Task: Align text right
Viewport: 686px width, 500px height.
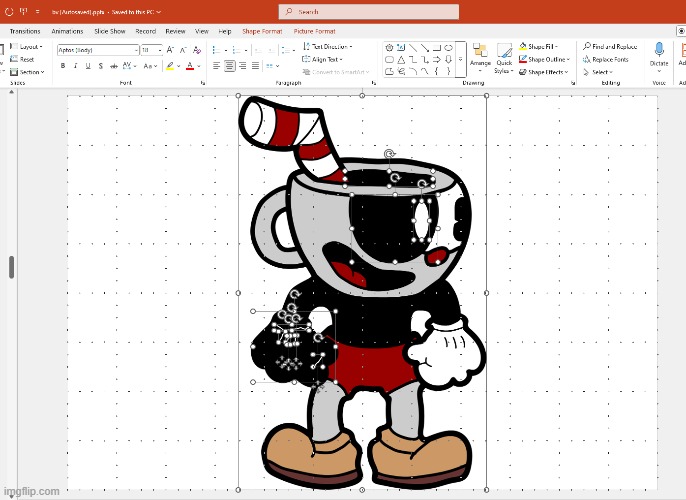Action: click(x=242, y=66)
